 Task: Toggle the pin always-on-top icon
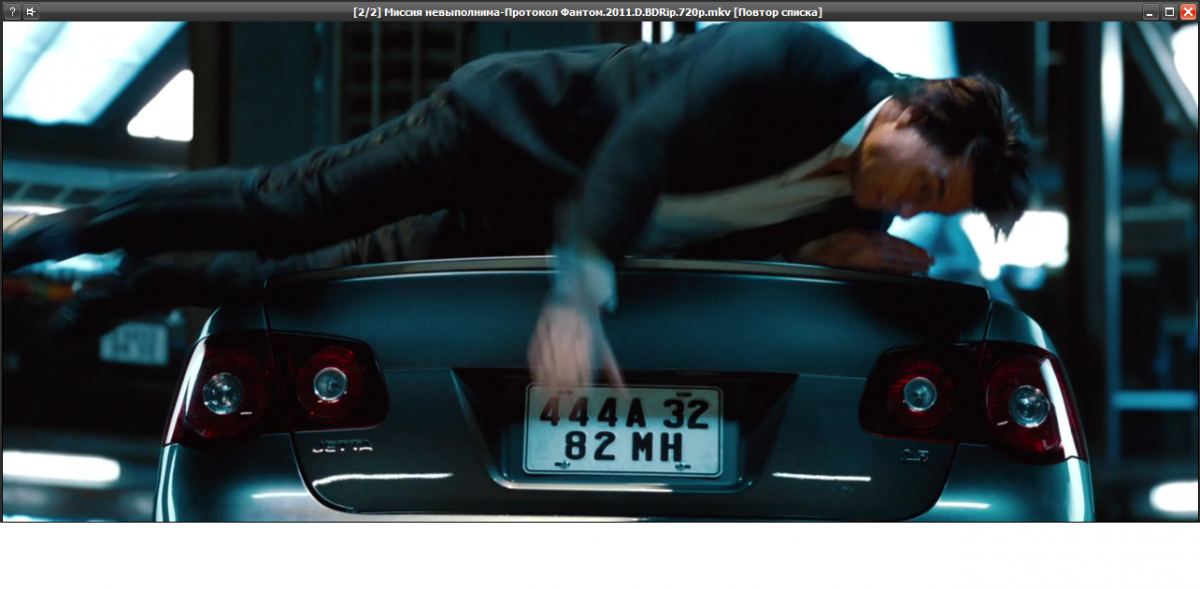point(31,12)
